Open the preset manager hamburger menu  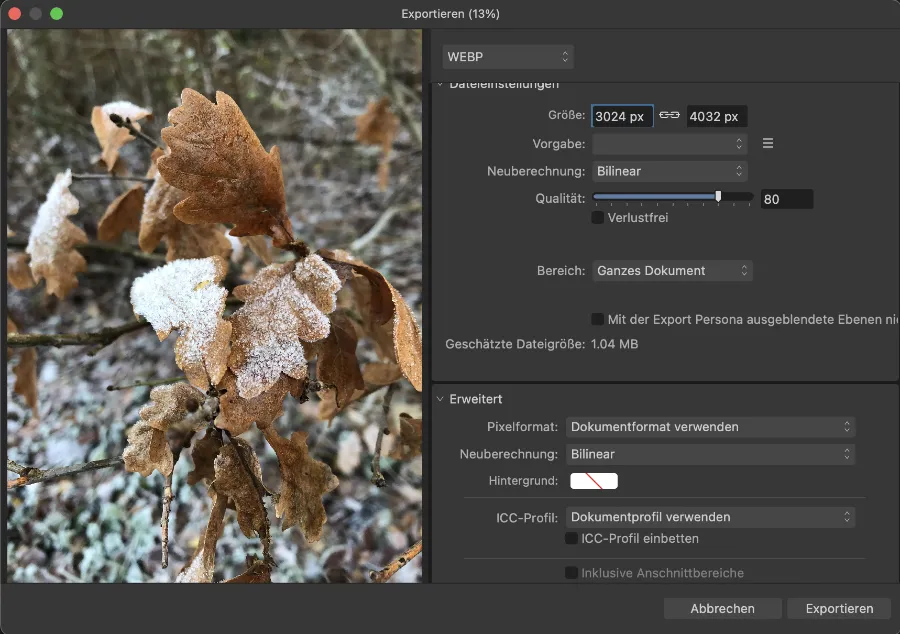(768, 143)
